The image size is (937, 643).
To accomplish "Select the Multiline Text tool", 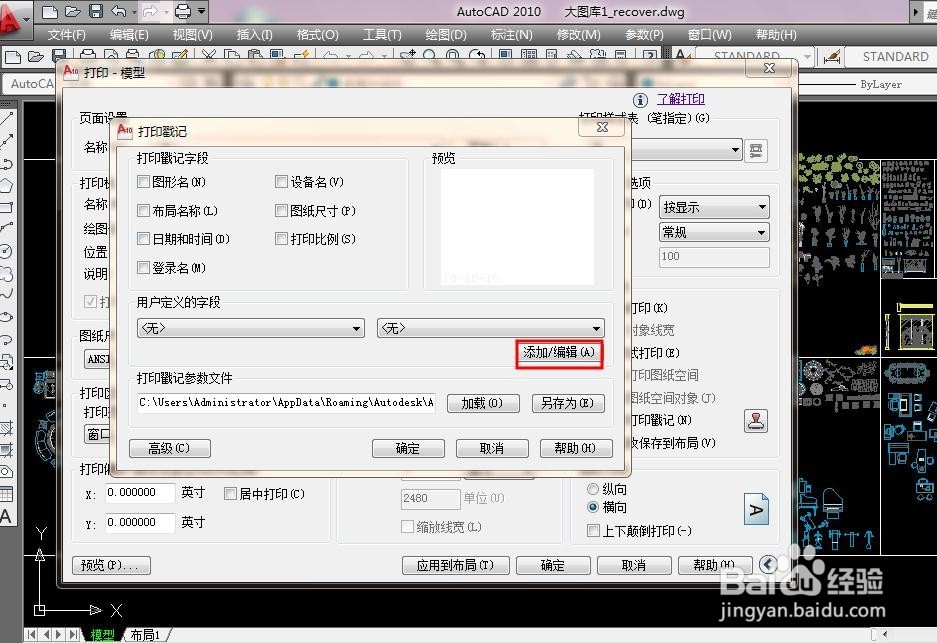I will pos(7,516).
